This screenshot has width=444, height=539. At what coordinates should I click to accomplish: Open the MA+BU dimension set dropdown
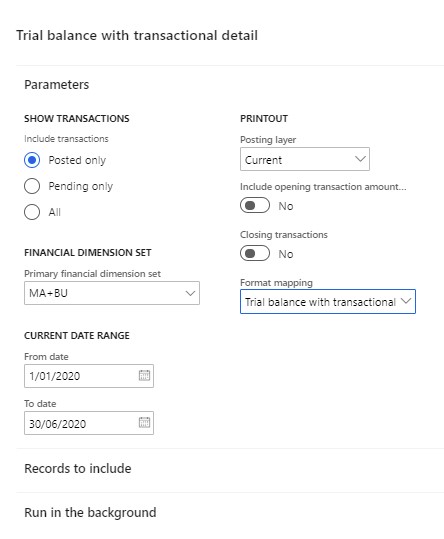[x=112, y=293]
